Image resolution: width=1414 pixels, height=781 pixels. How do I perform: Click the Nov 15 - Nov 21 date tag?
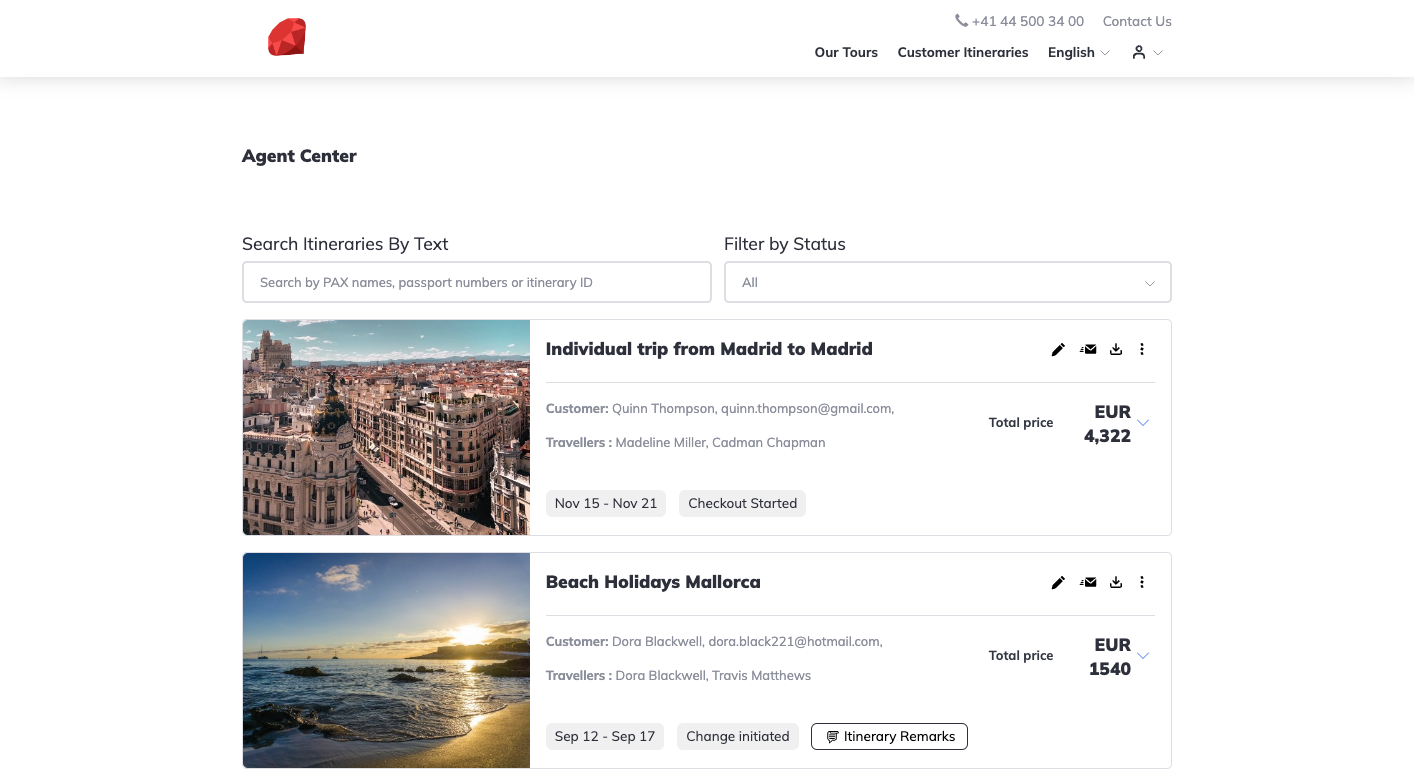point(606,503)
